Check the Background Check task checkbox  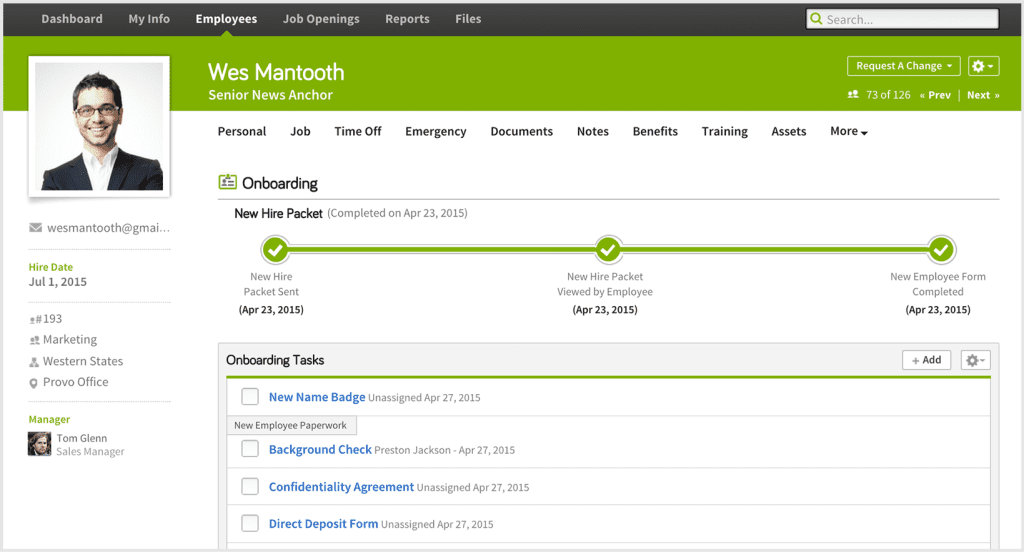pos(250,450)
